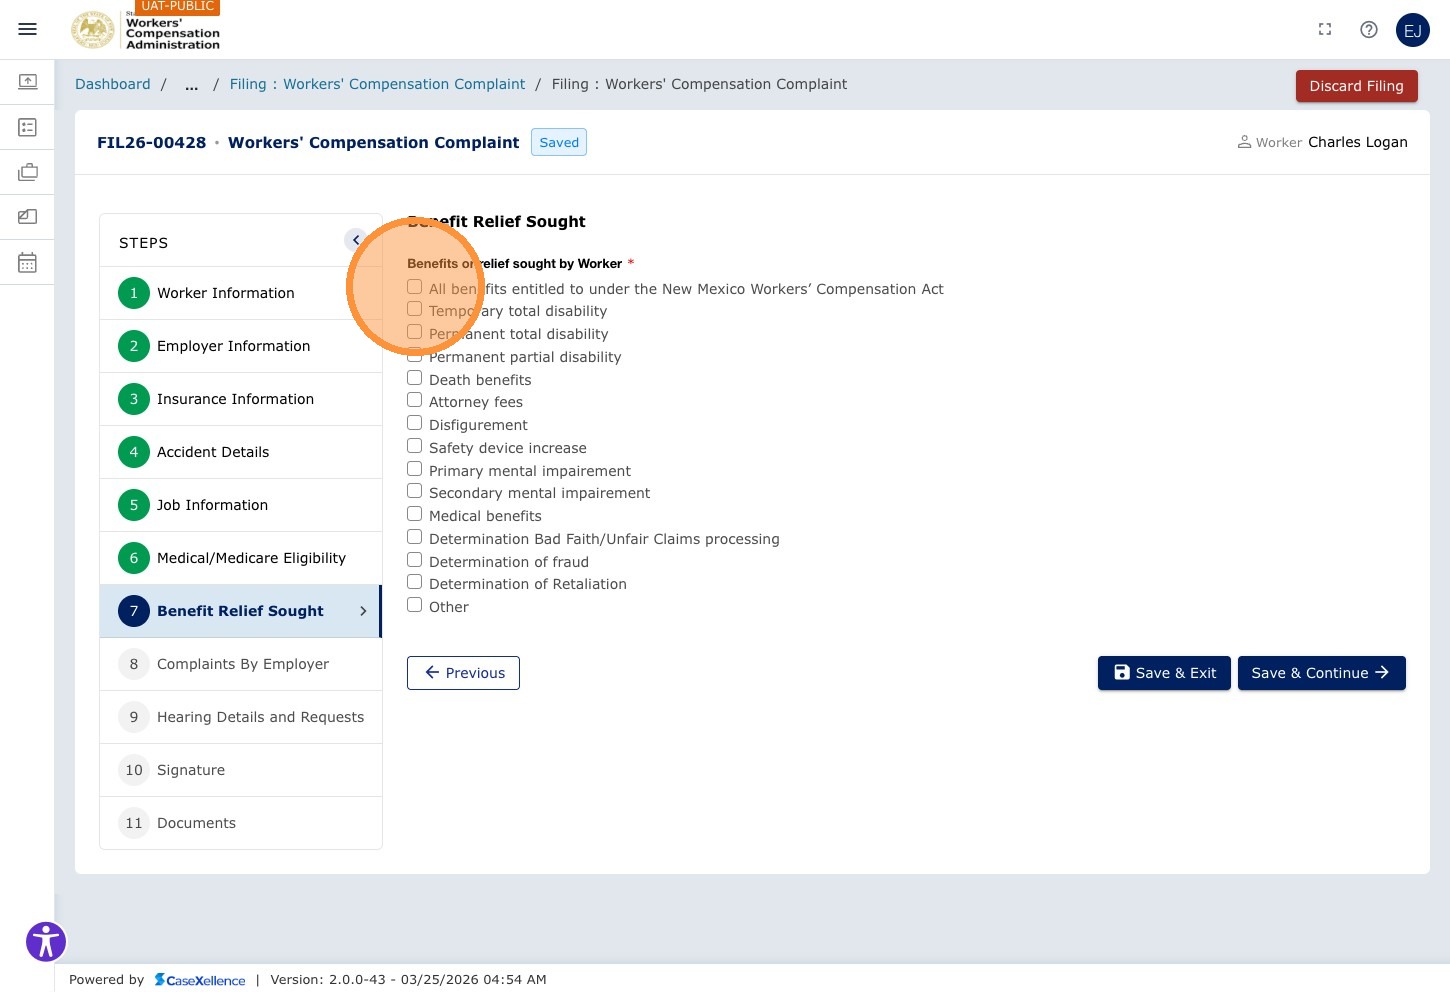1450x992 pixels.
Task: Check Determination of fraud
Action: click(414, 560)
